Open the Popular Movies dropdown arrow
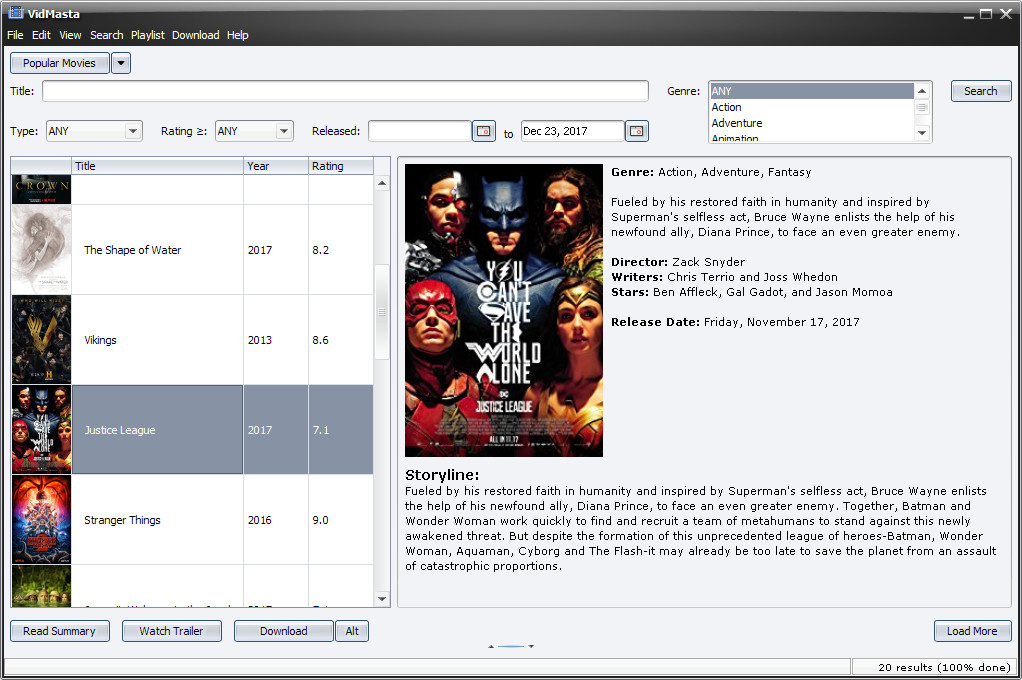The height and width of the screenshot is (680, 1022). 121,63
